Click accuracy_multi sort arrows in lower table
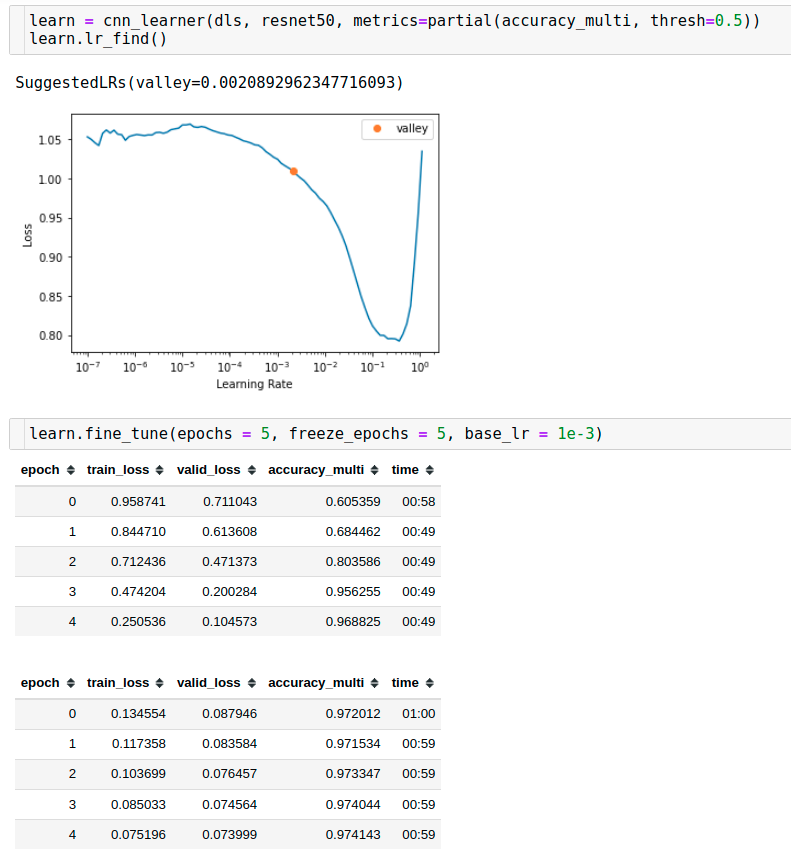 [373, 683]
